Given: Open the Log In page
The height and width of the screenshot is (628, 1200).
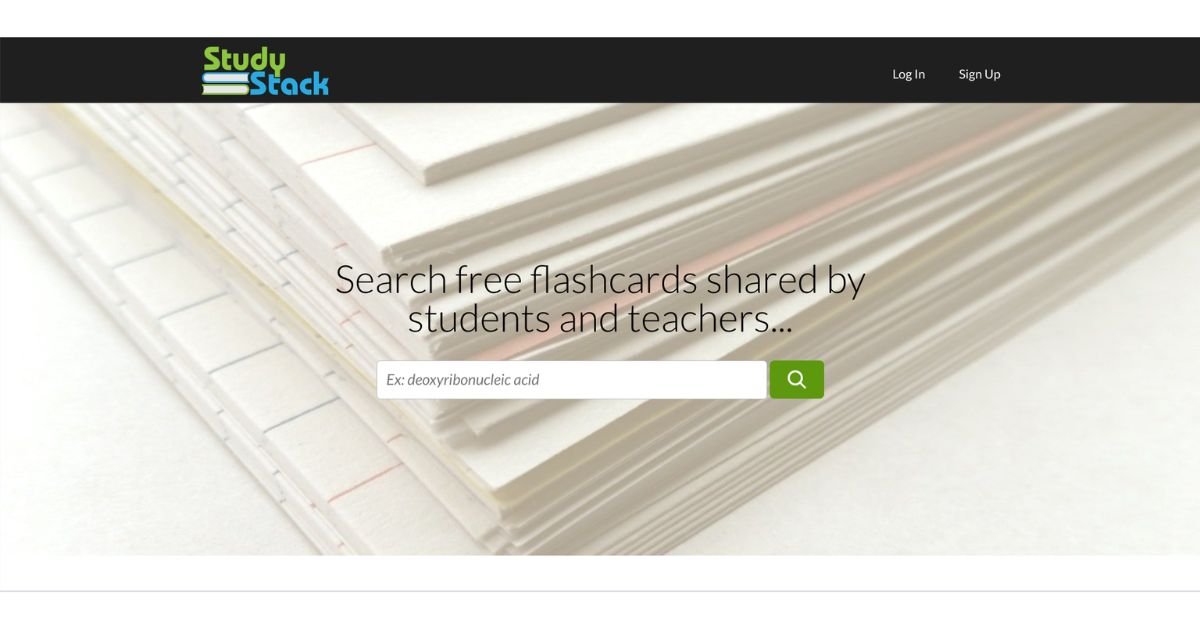Looking at the screenshot, I should tap(909, 74).
